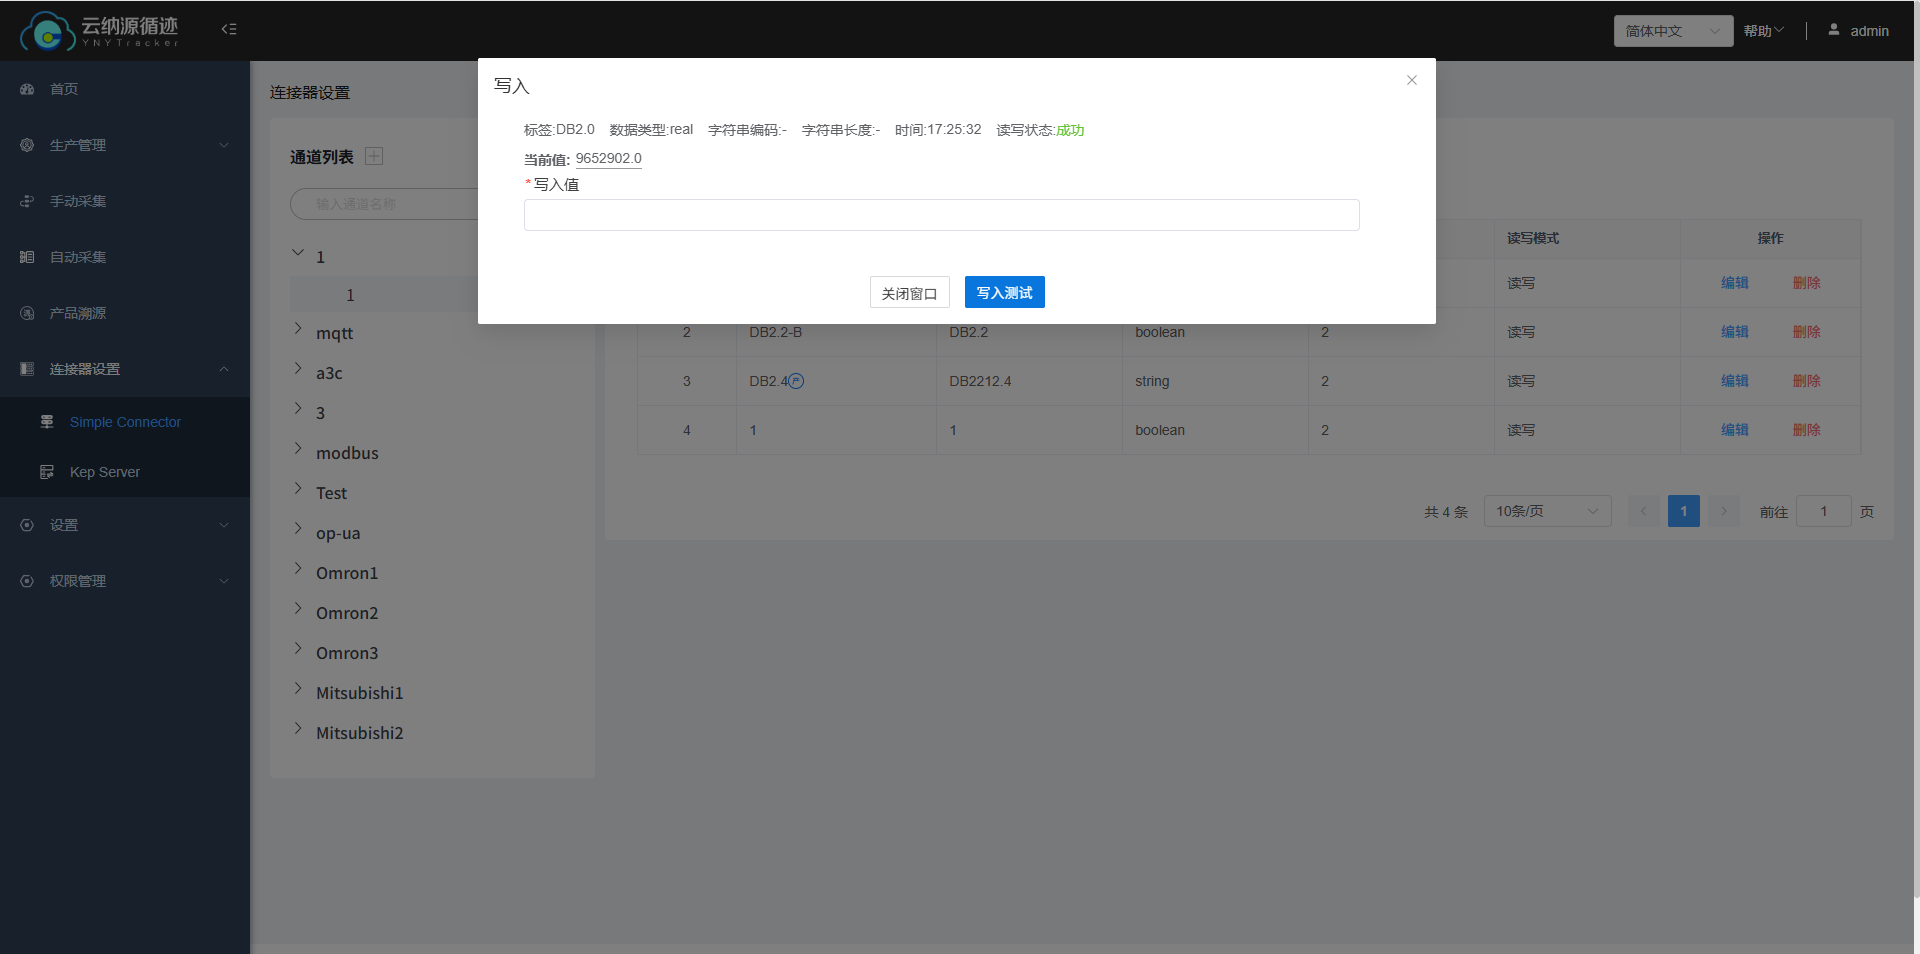This screenshot has height=954, width=1920.
Task: Click 编辑 link for the DB2.4 row
Action: pos(1734,381)
